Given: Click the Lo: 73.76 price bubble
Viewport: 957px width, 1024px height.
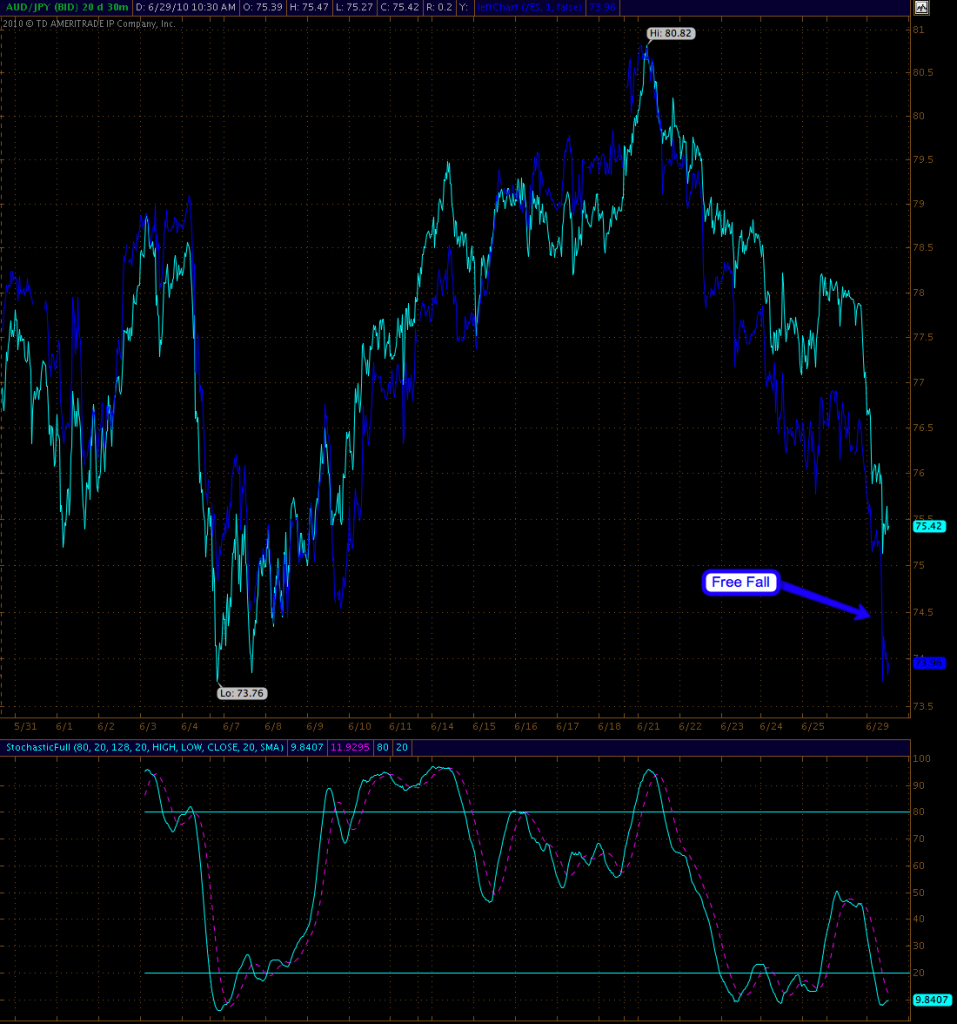Looking at the screenshot, I should tap(243, 692).
